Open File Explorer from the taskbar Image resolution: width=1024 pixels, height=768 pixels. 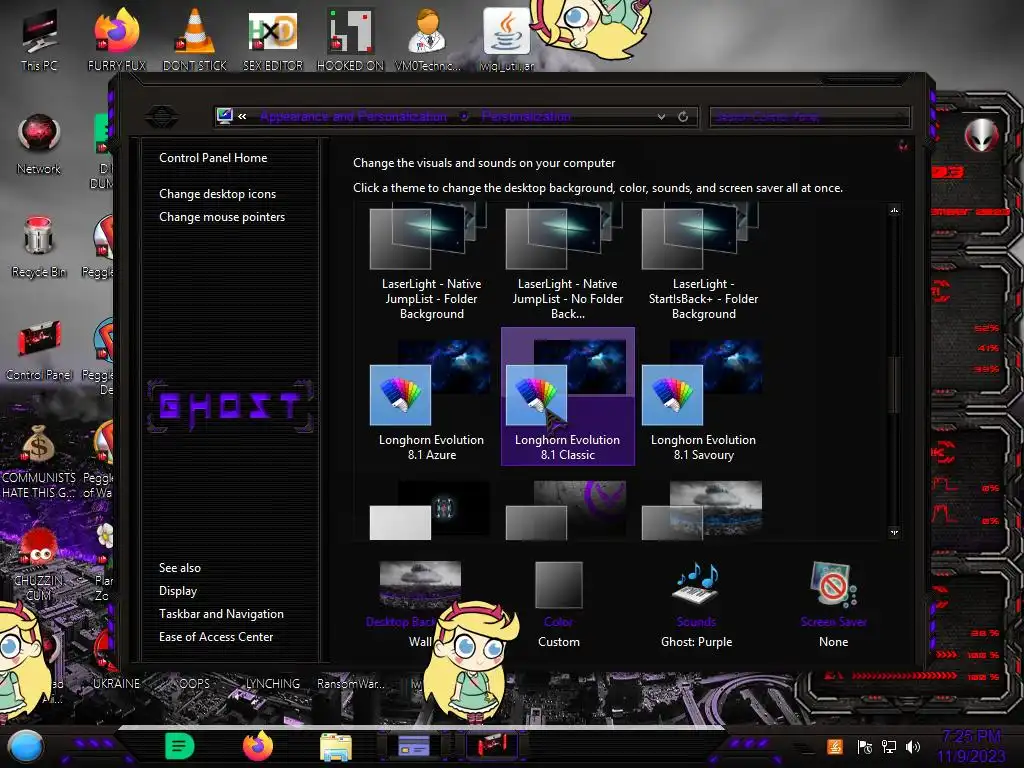[336, 747]
